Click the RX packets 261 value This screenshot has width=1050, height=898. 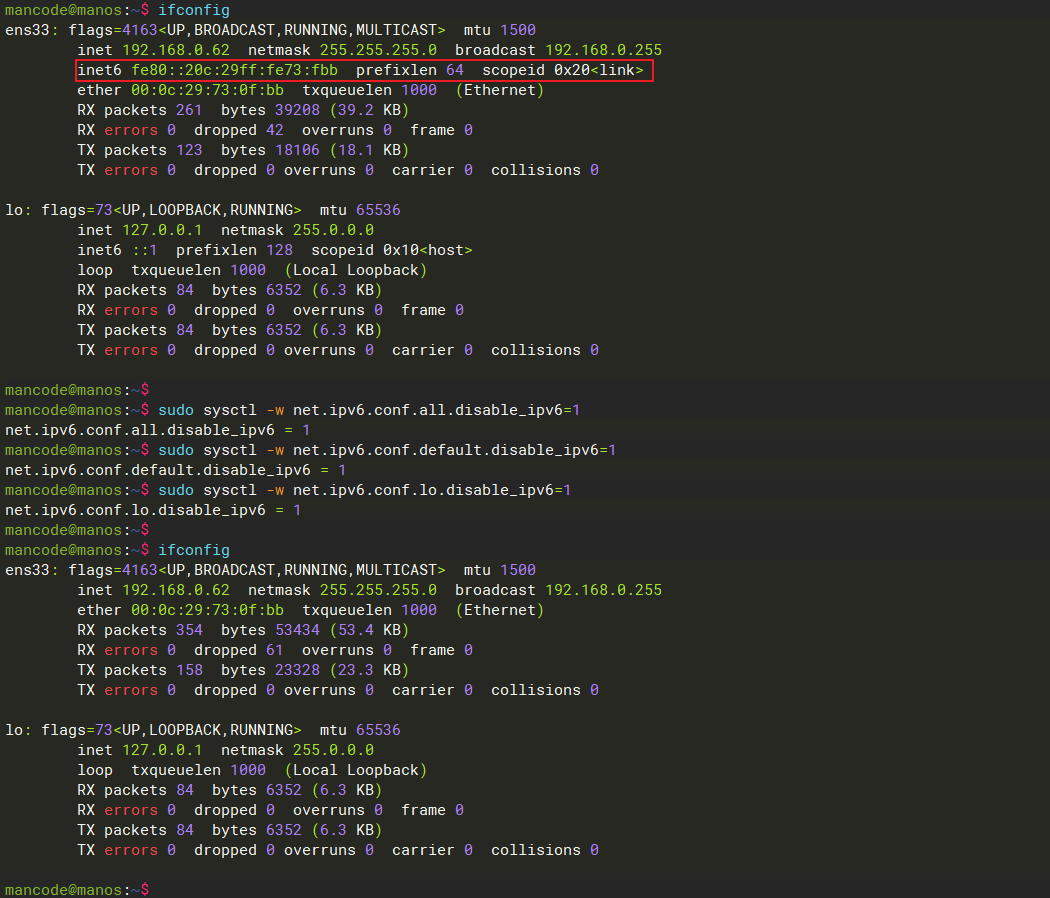tap(188, 110)
